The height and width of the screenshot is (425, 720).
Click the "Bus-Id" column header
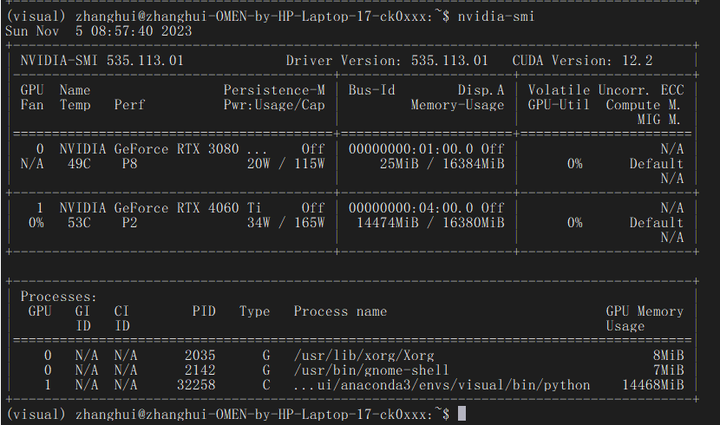pos(371,90)
